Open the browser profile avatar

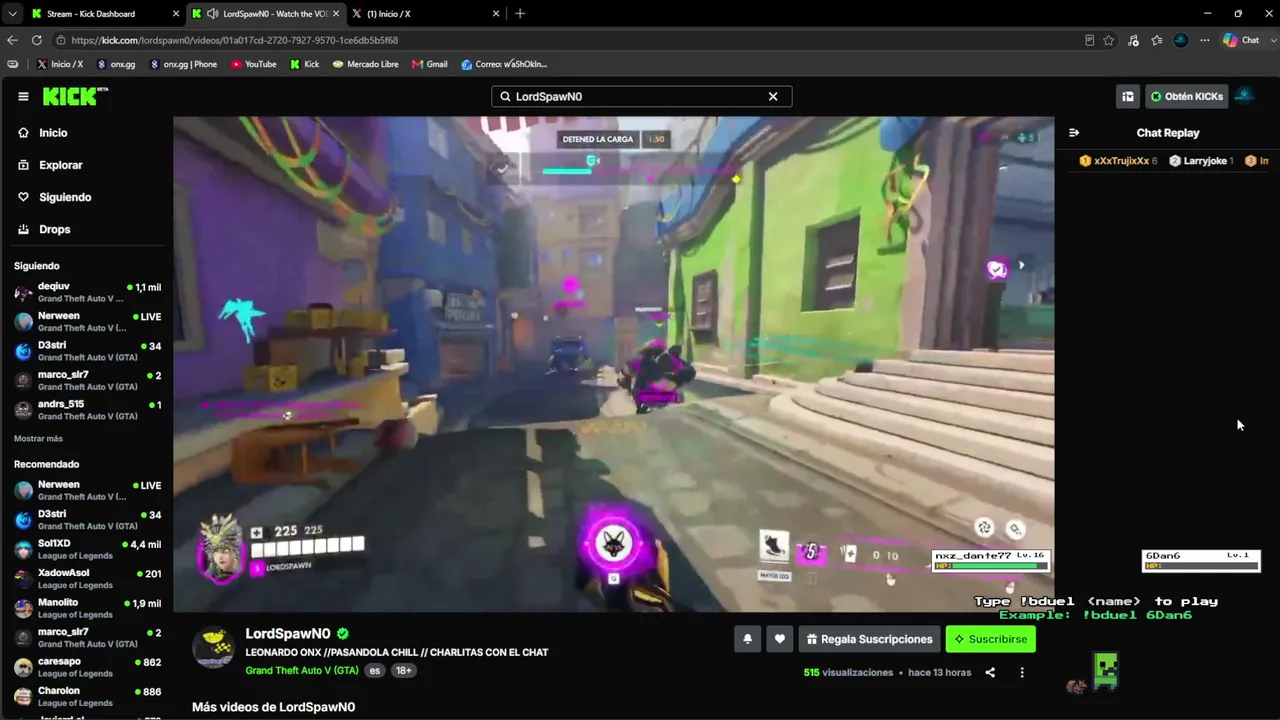point(1181,40)
